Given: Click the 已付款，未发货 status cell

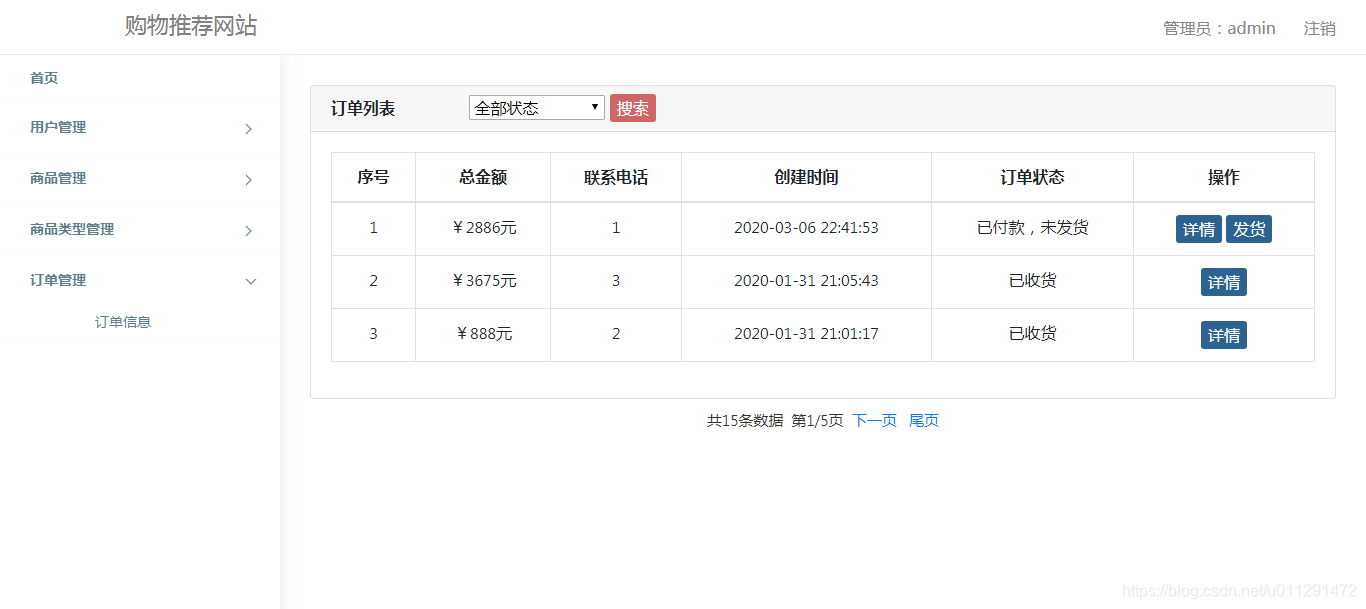Looking at the screenshot, I should pyautogui.click(x=1032, y=228).
